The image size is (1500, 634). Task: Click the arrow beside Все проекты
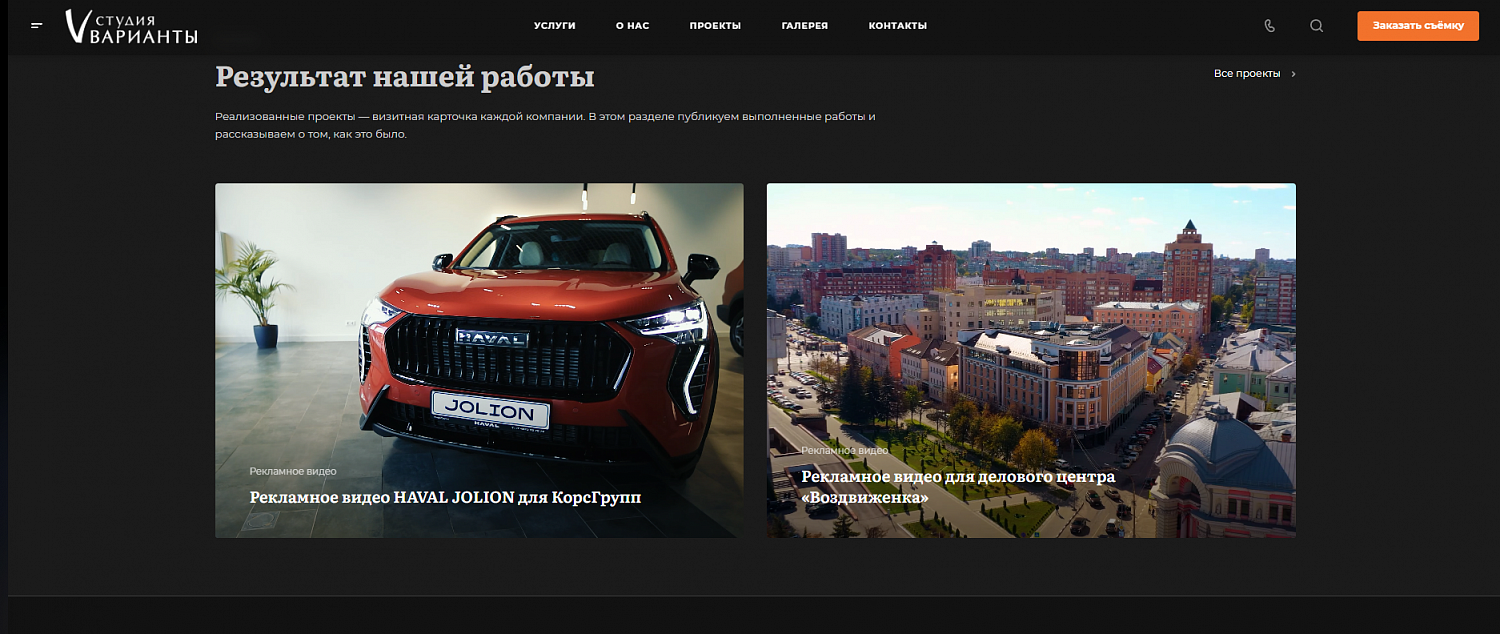[1294, 74]
